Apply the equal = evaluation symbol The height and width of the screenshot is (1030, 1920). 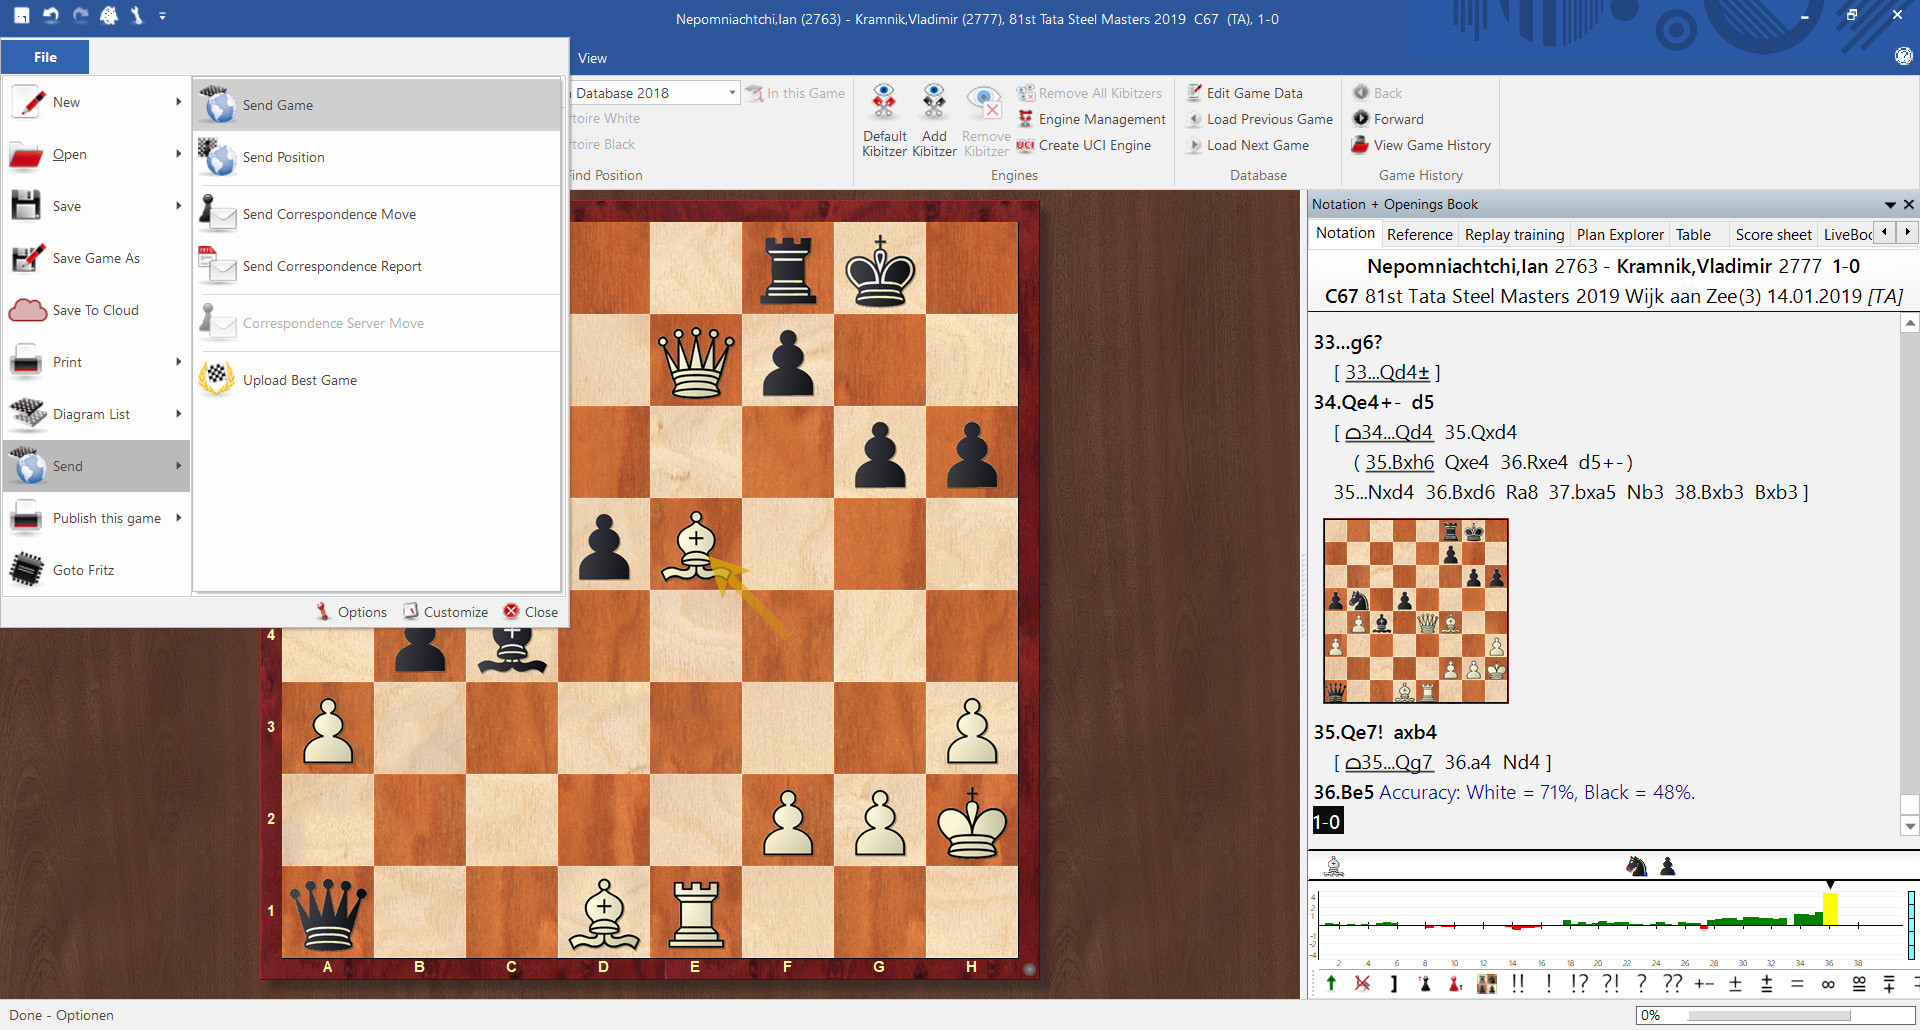(1797, 983)
